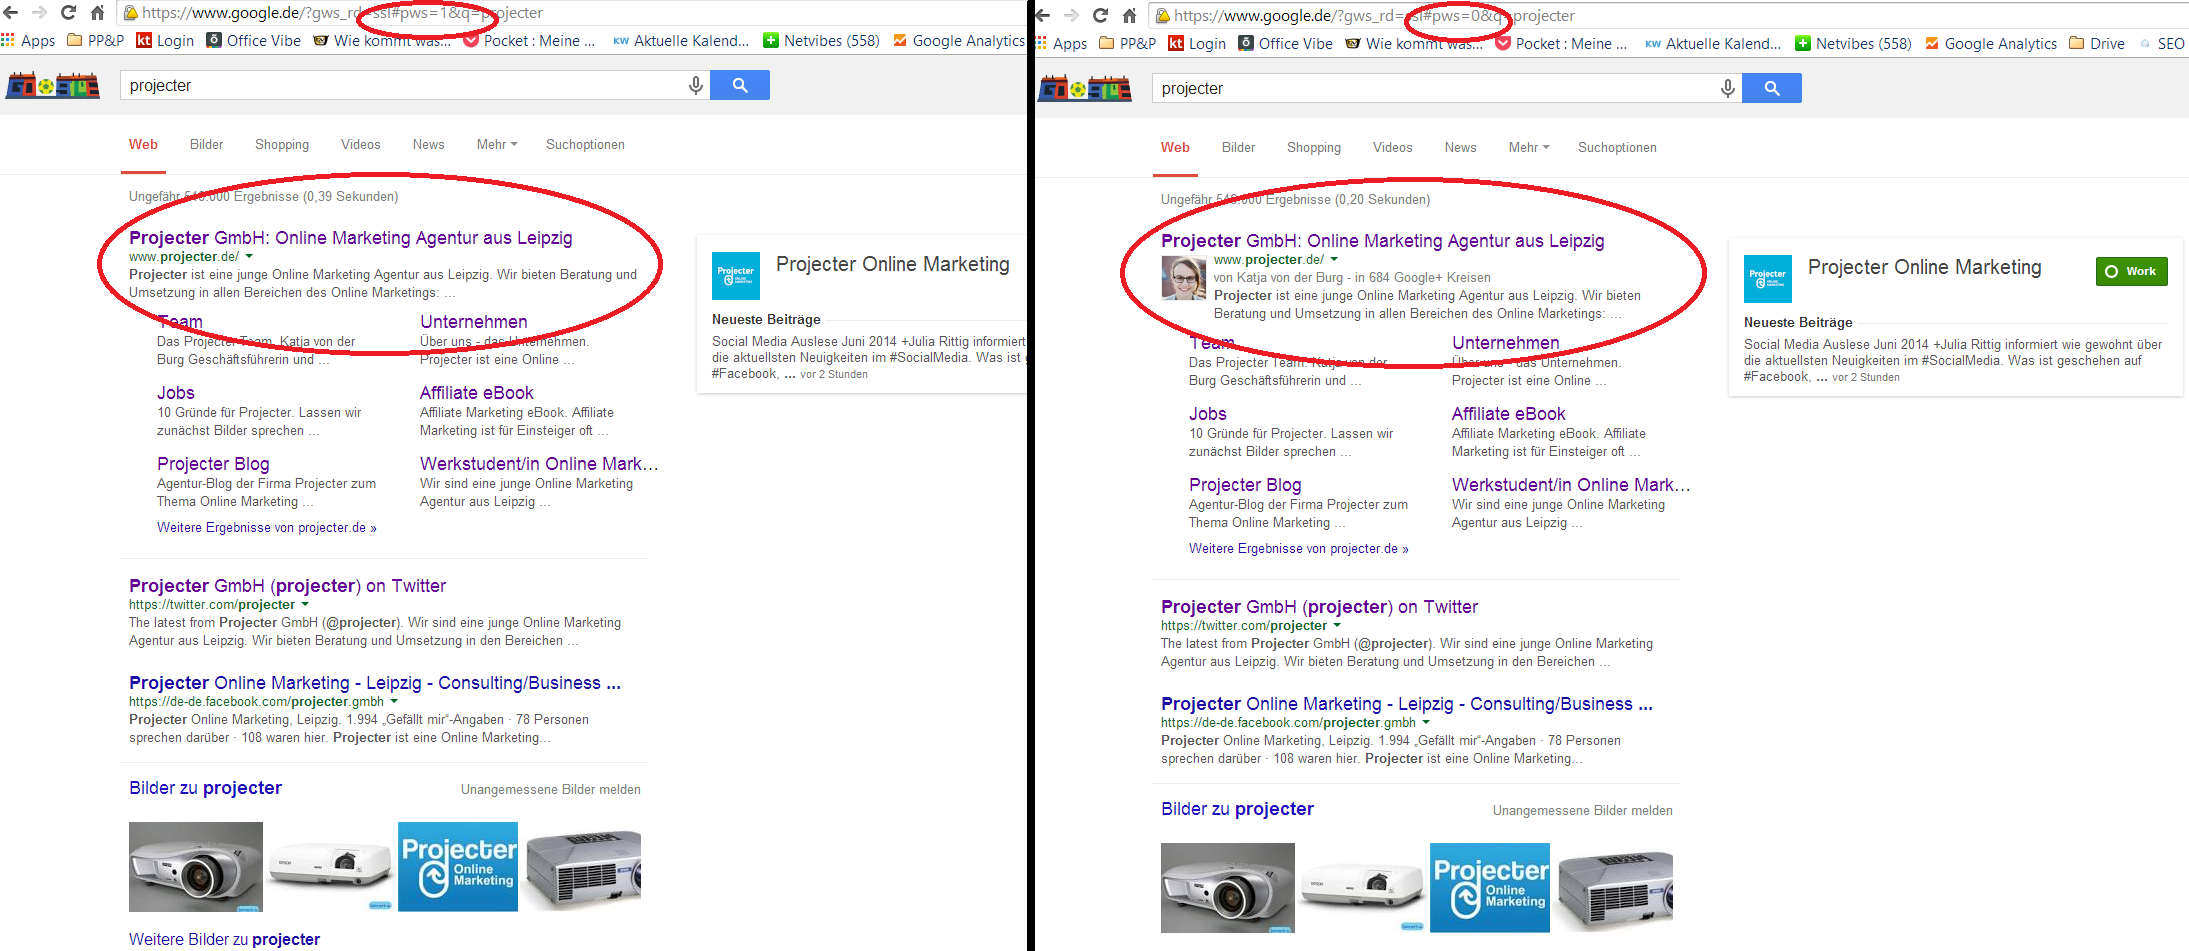Open the Team sitelink in the left window
This screenshot has height=951, width=2189.
tap(180, 322)
